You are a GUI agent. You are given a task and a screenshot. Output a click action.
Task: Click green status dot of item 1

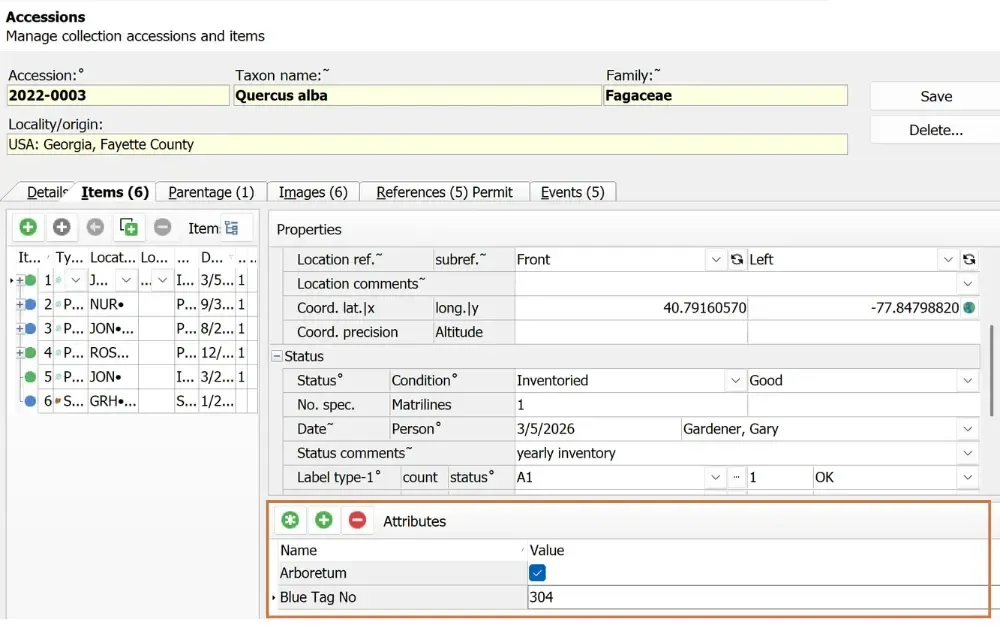(31, 280)
